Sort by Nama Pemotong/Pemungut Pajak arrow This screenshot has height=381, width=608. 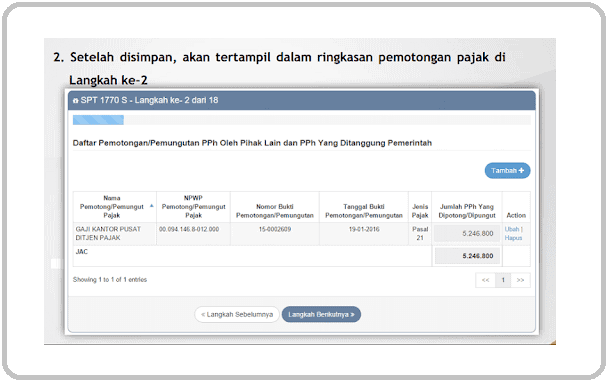pos(152,206)
